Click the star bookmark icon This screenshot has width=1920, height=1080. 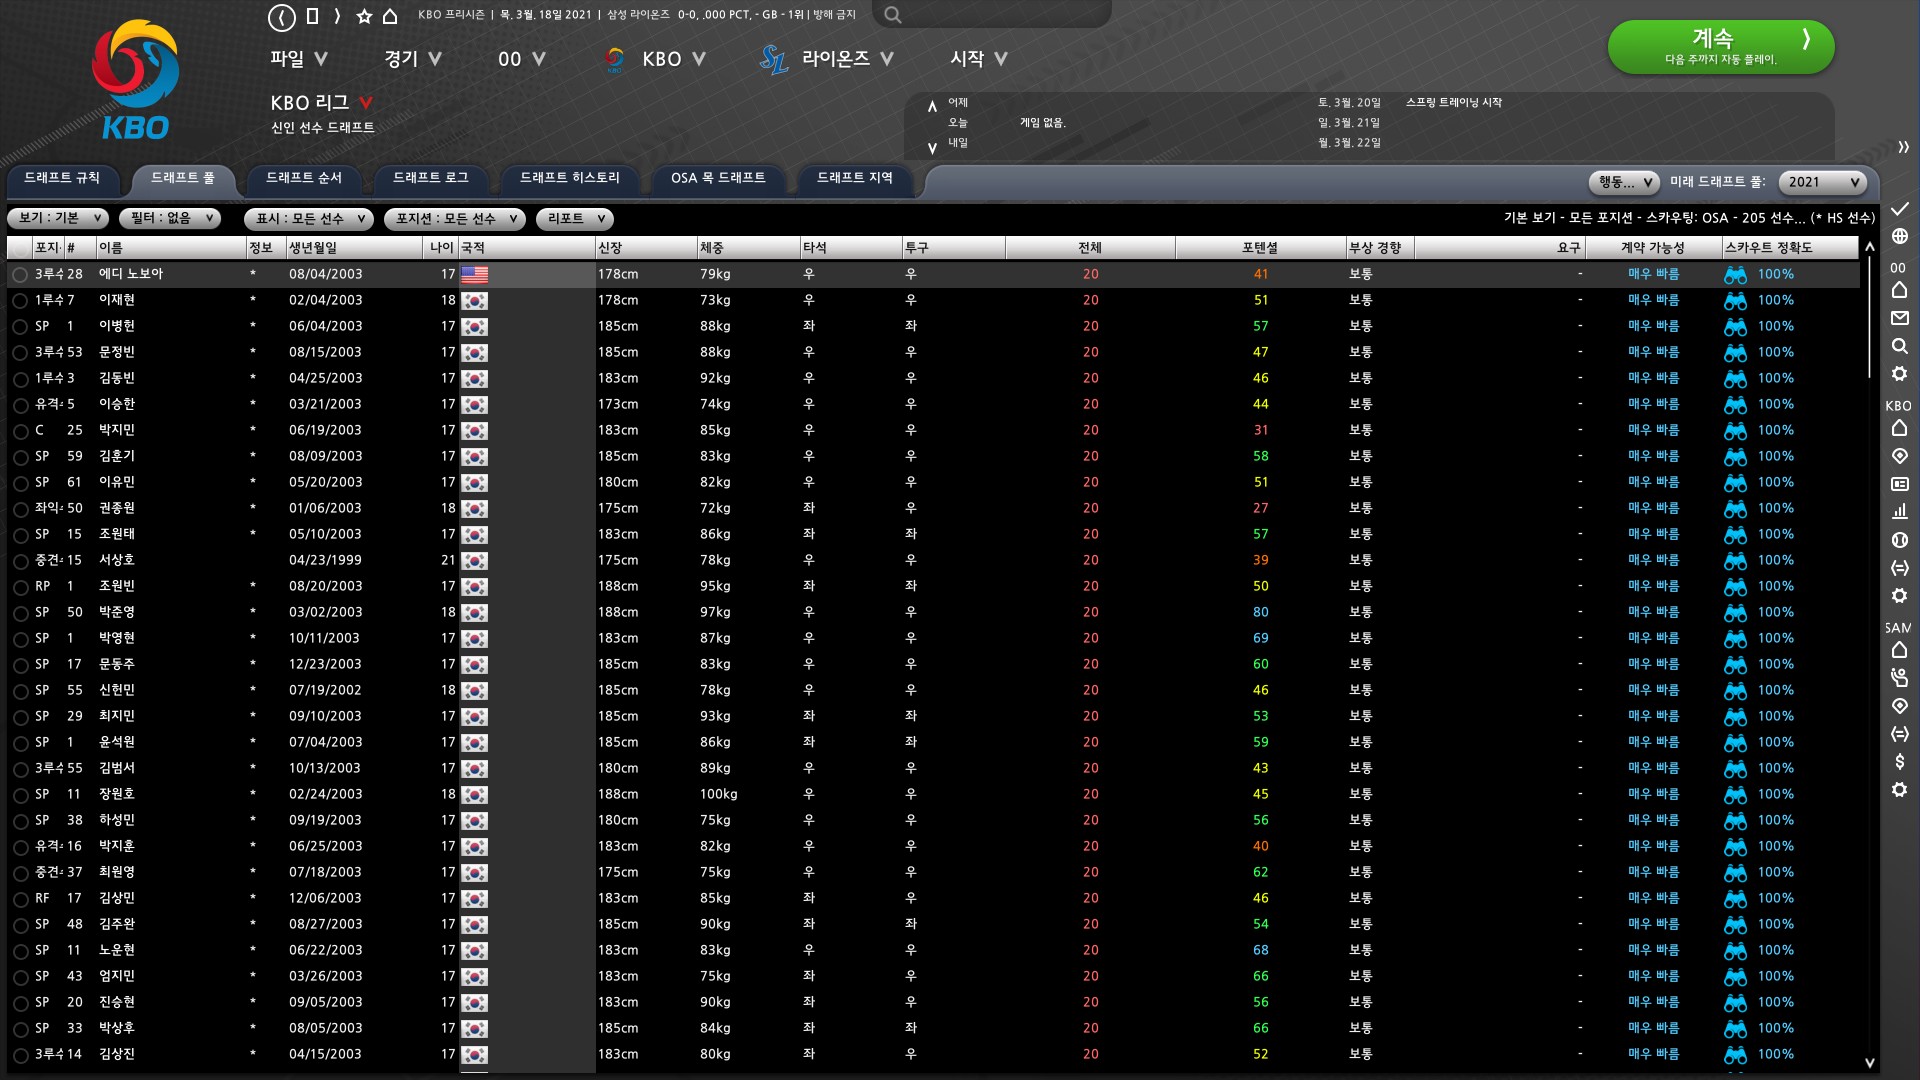click(x=364, y=17)
